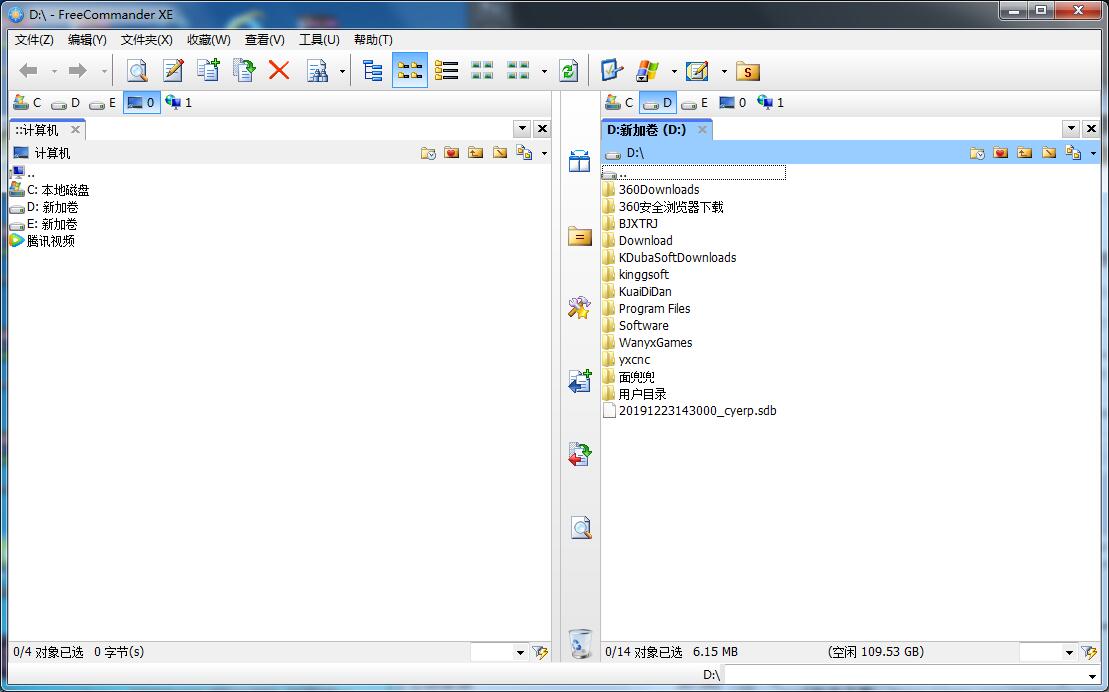This screenshot has height=692, width=1109.
Task: Select drive D in right panel drive bar
Action: (x=658, y=103)
